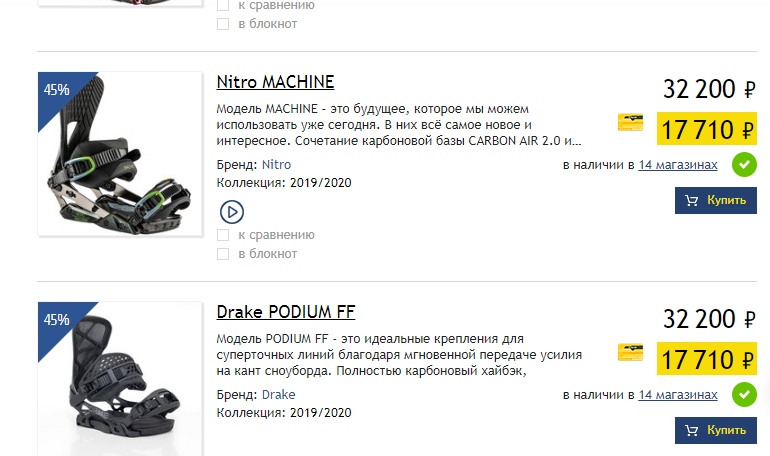770x456 pixels.
Task: Click the 32 200 ₽ original price of Drake PODIUM FF
Action: point(709,320)
